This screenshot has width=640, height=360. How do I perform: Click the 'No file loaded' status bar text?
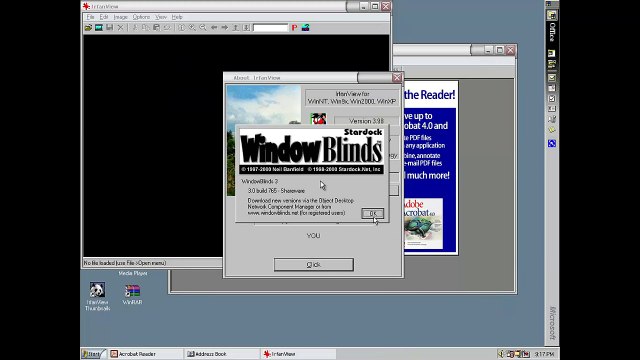tap(125, 263)
